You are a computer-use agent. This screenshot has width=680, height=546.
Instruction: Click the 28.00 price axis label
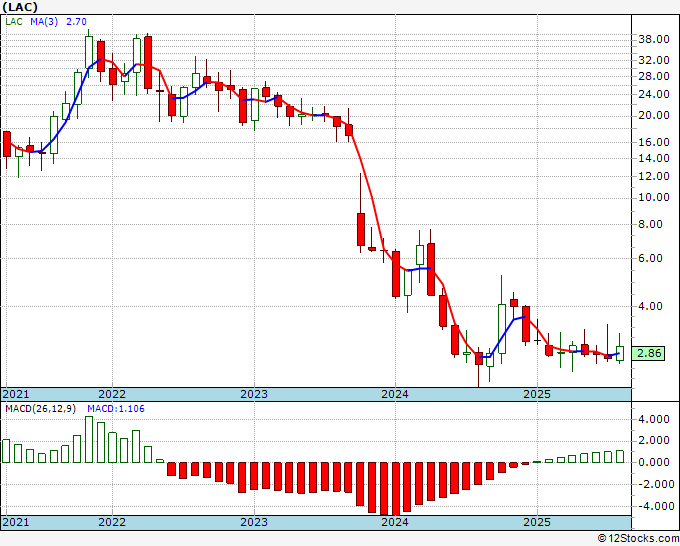pyautogui.click(x=654, y=76)
